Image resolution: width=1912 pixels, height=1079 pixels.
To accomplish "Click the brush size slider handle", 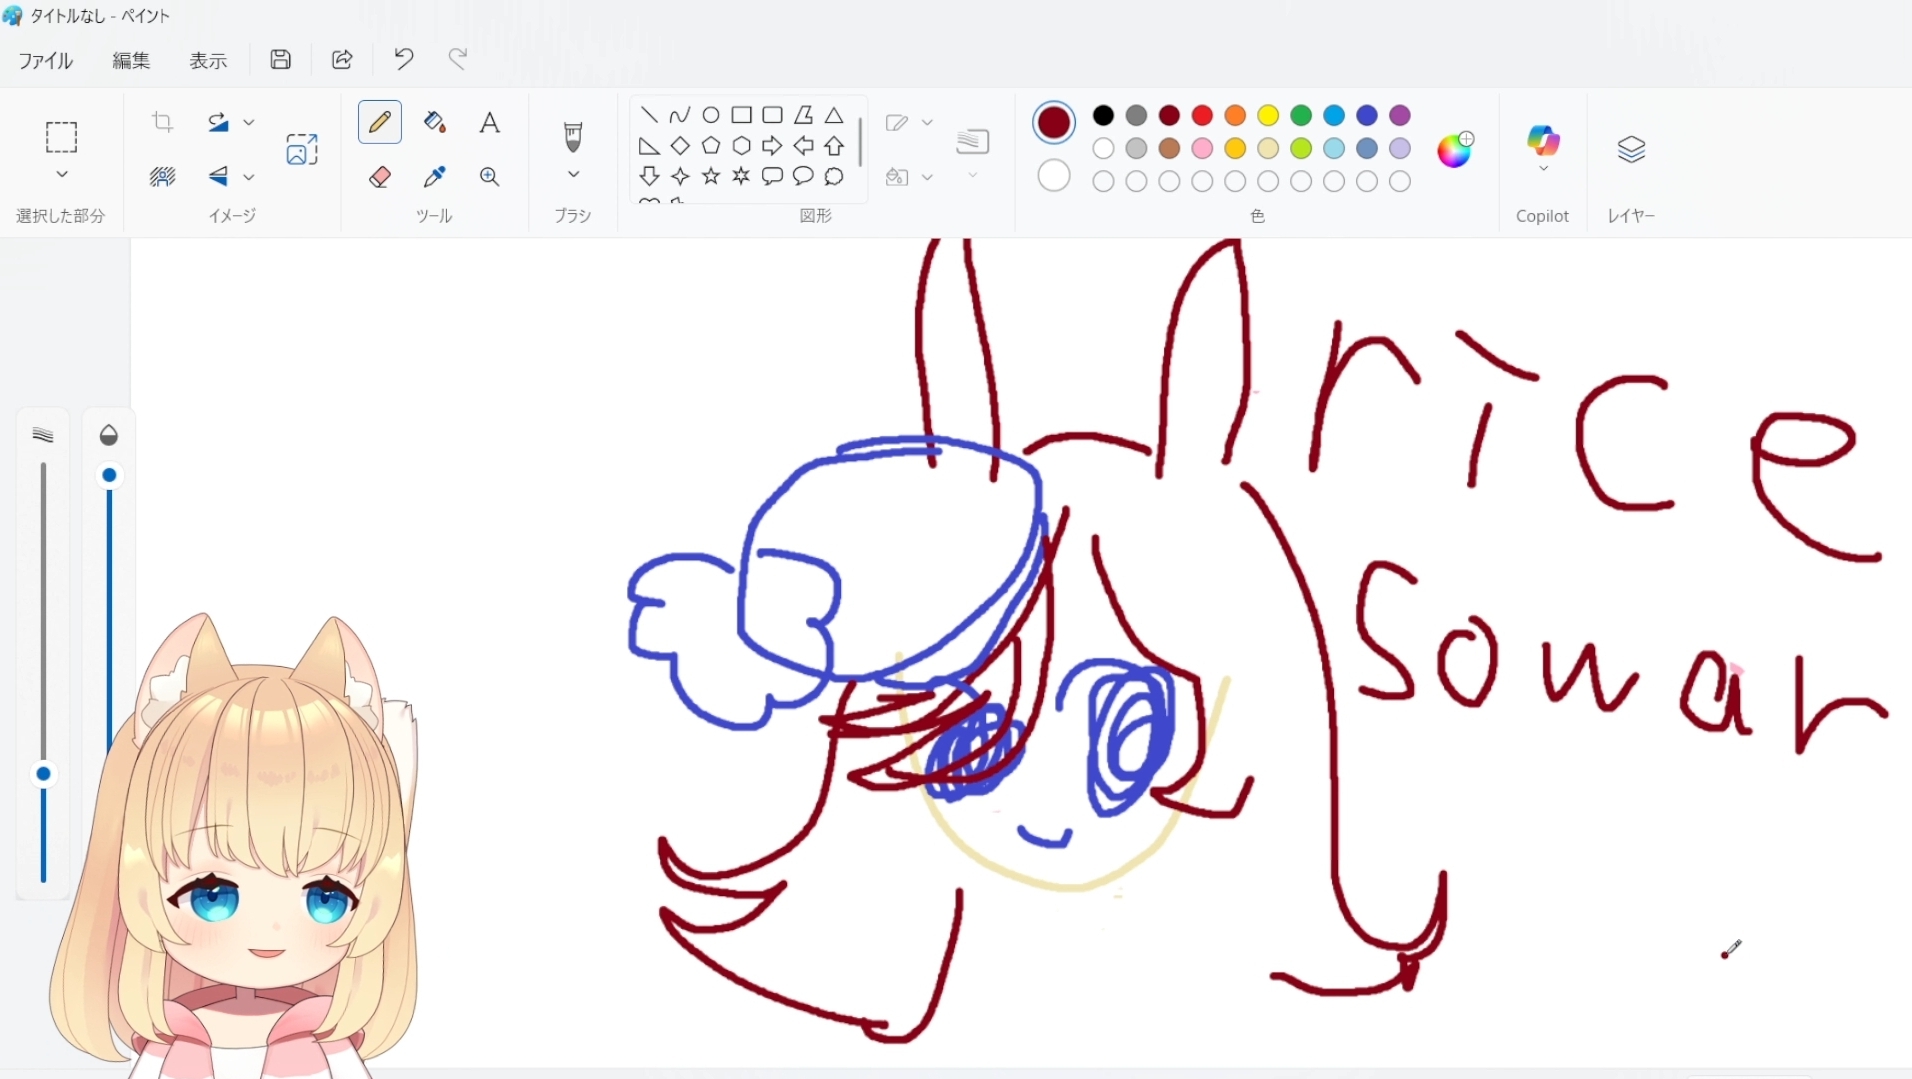I will [x=43, y=774].
